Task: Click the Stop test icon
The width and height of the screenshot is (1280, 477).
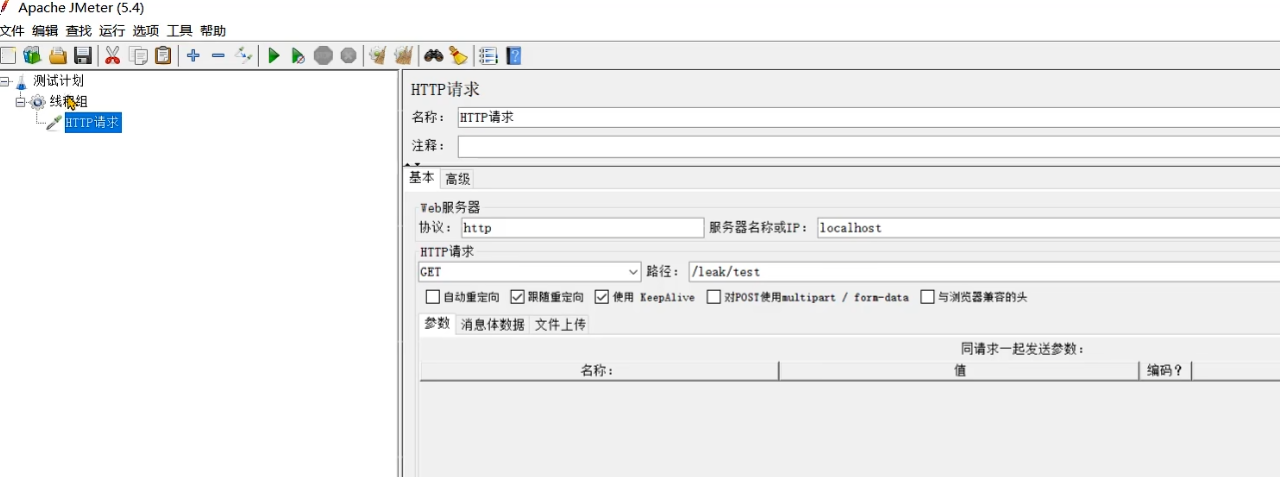Action: 323,56
